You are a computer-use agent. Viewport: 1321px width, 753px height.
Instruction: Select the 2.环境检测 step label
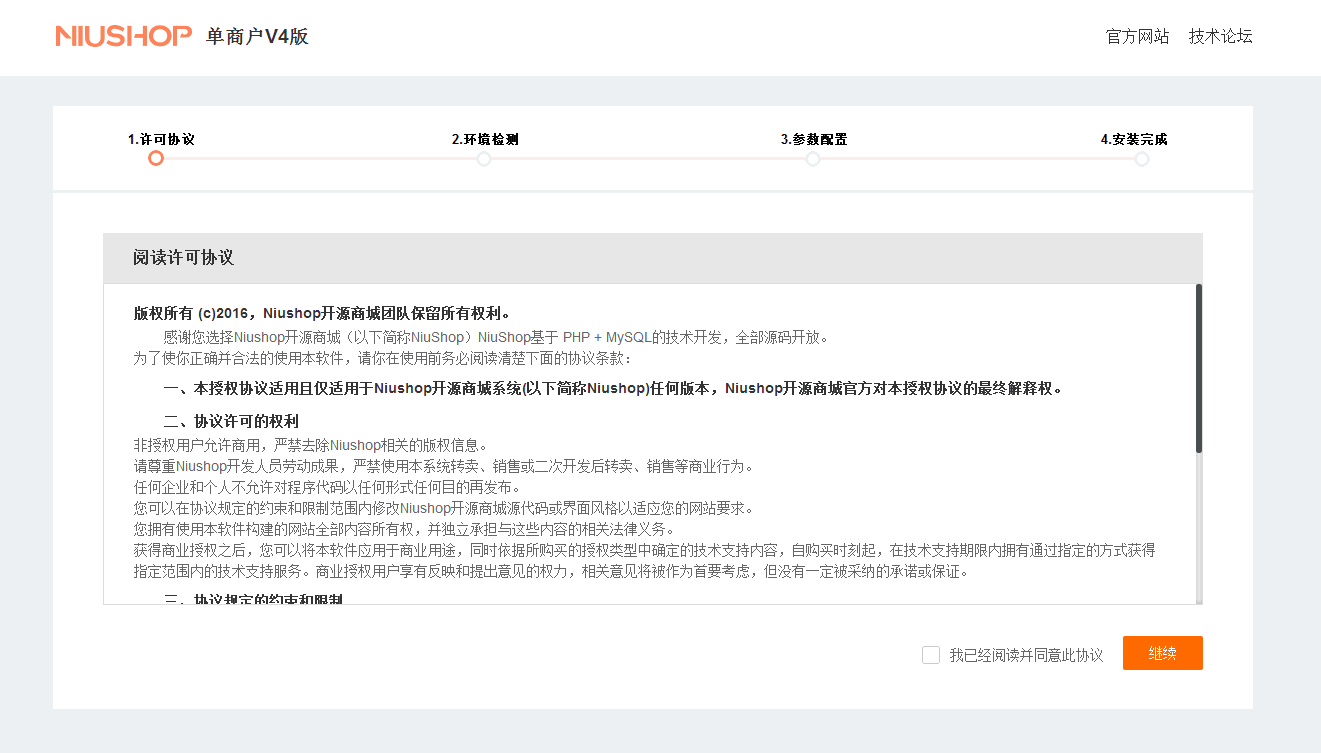[x=485, y=139]
